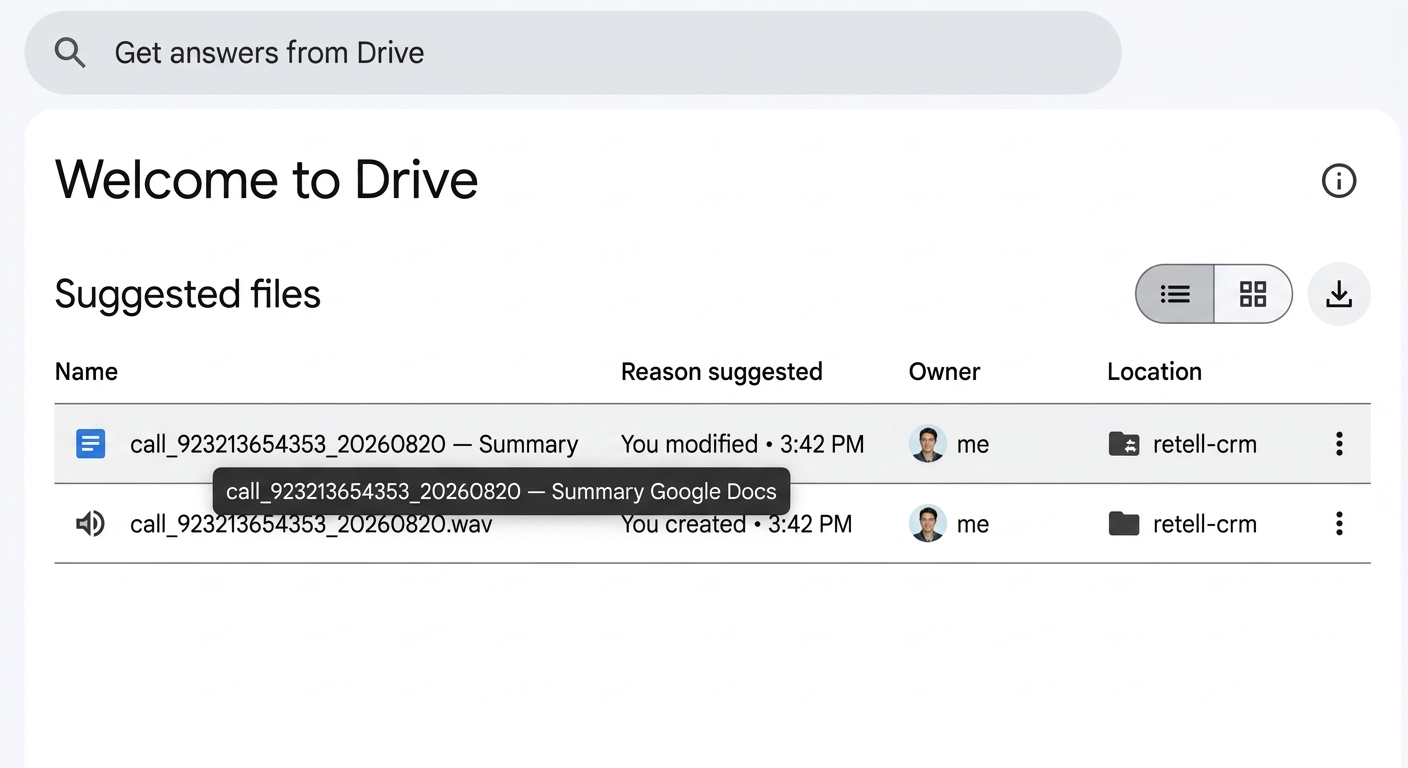Click 'You modified • 3:42 PM' text

[x=742, y=444]
